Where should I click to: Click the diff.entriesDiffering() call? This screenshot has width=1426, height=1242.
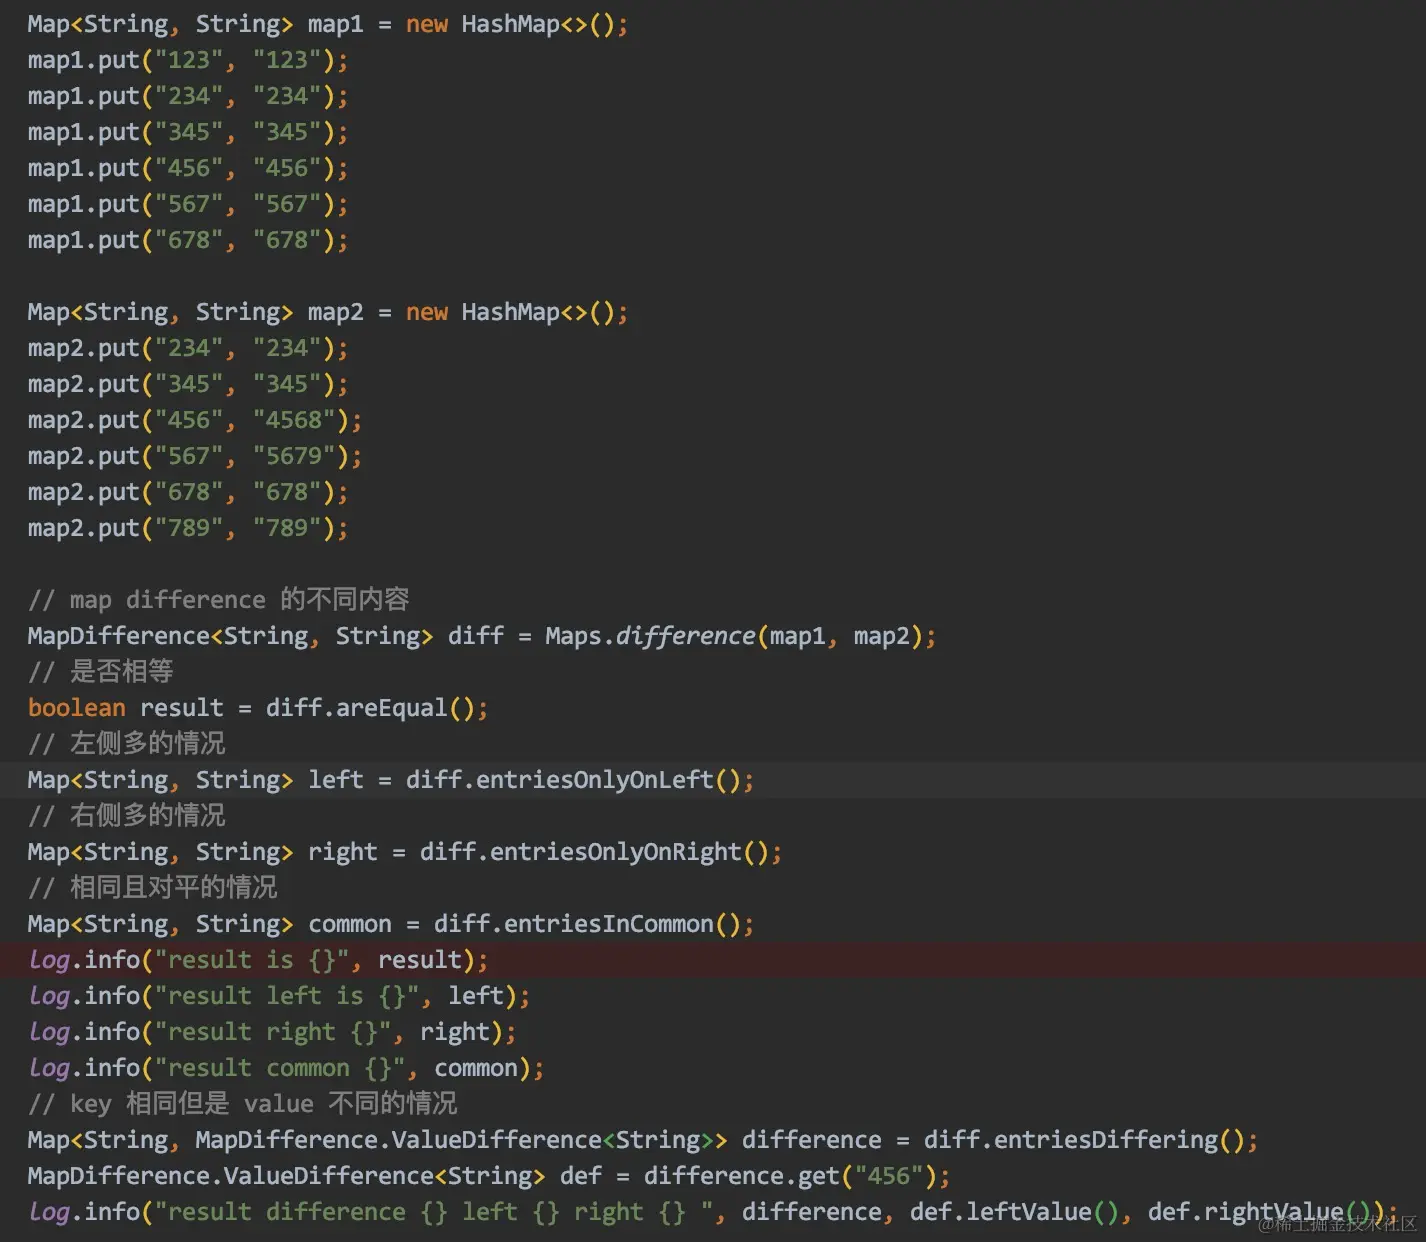[x=1083, y=1140]
